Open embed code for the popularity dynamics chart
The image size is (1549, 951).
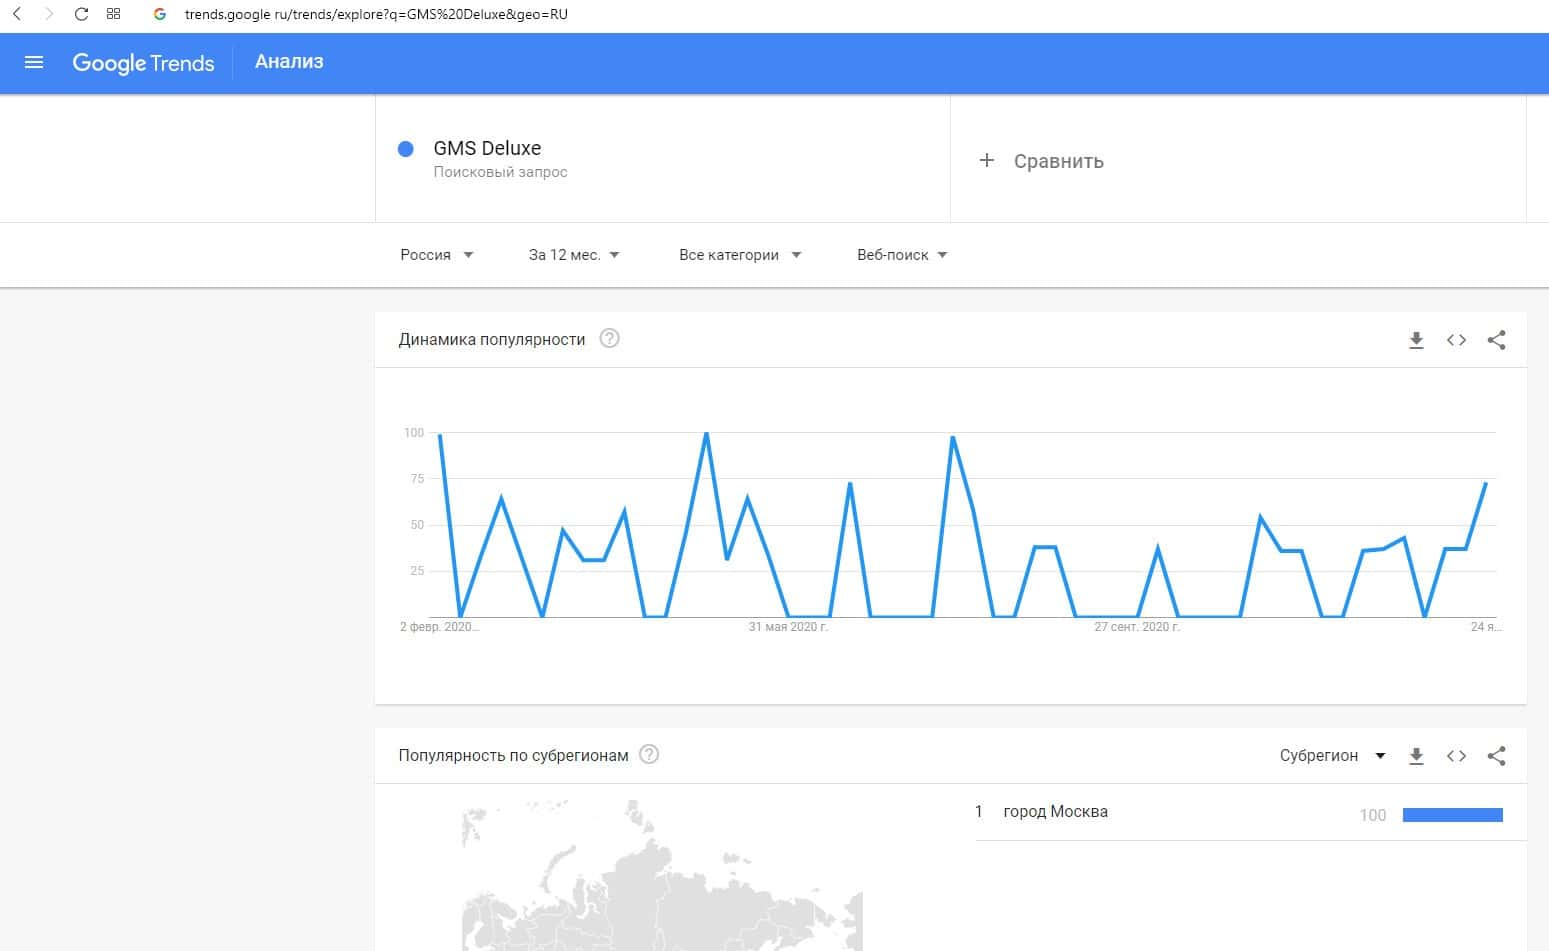point(1456,340)
